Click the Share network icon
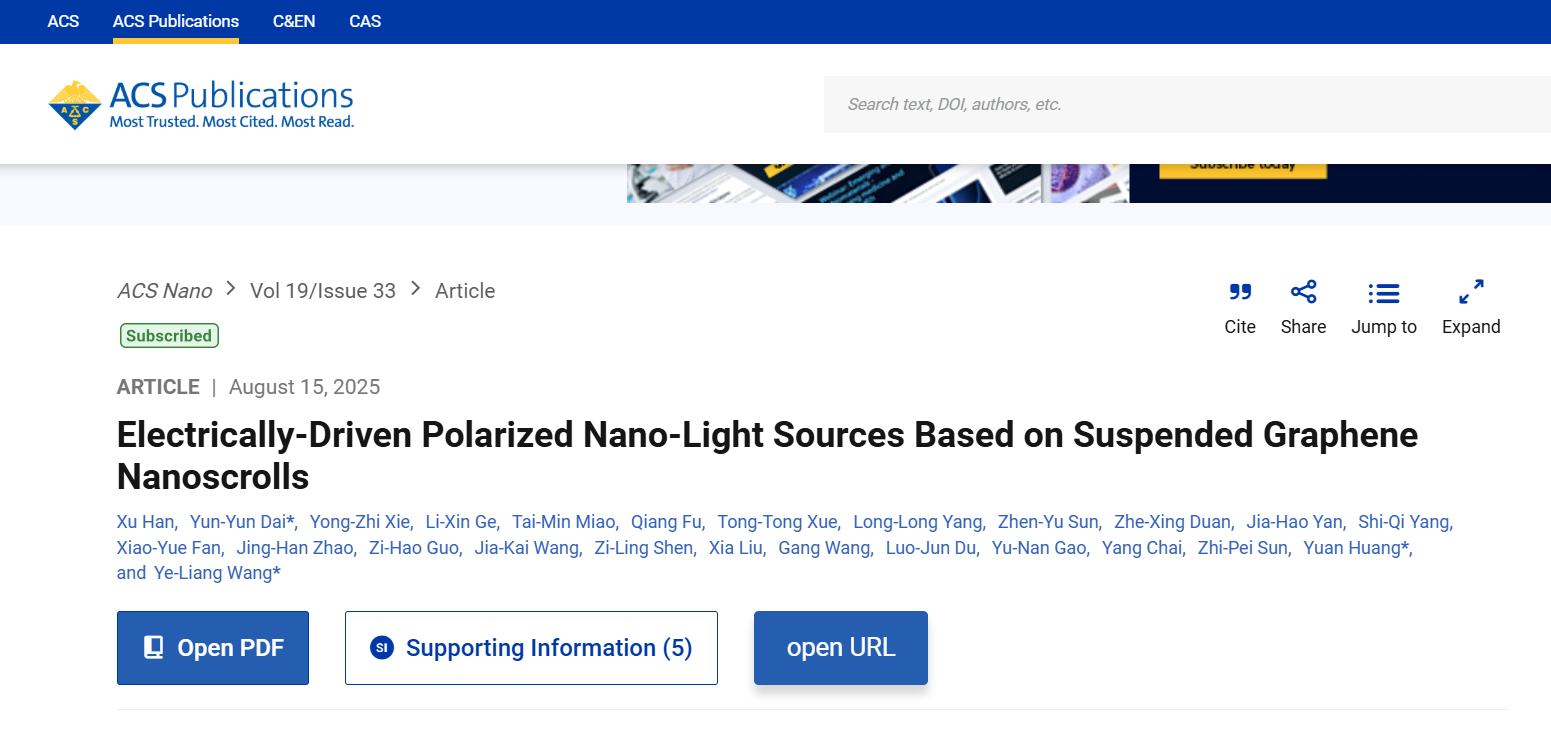Image resolution: width=1551 pixels, height=756 pixels. [x=1303, y=292]
